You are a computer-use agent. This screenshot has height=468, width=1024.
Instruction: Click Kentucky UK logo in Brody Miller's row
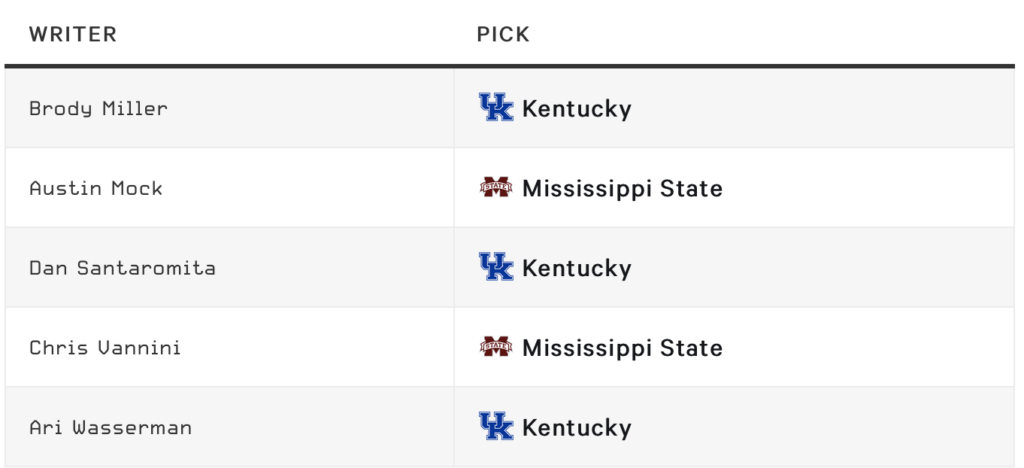tap(496, 107)
